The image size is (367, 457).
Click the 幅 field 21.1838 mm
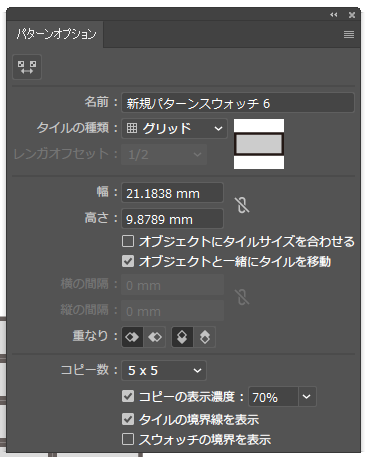click(172, 193)
